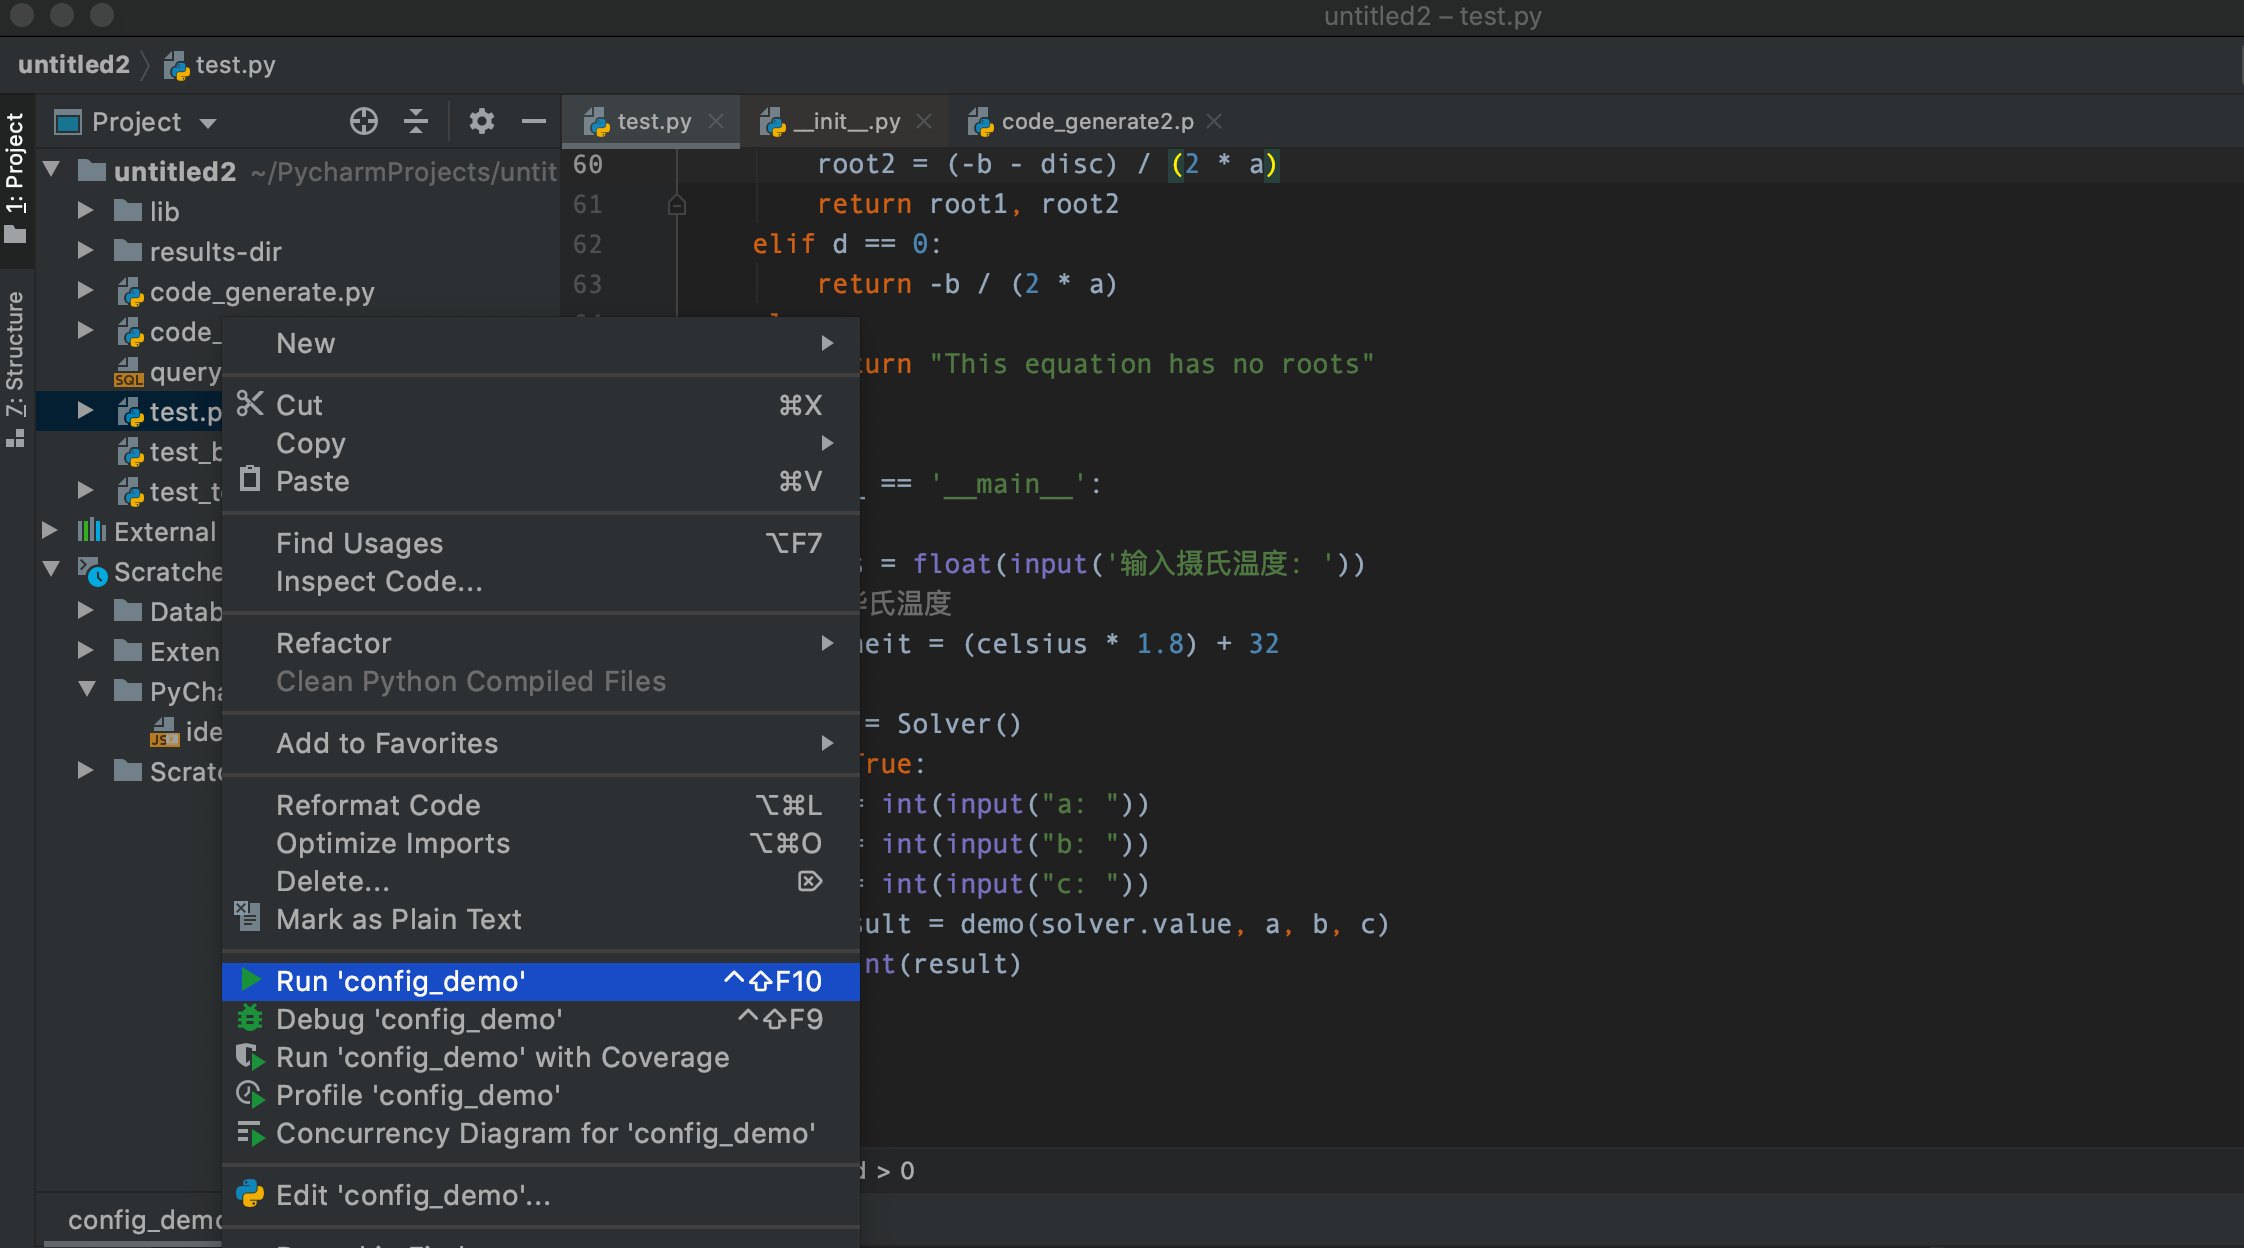Collapse all with the project toolbar icon

tap(416, 122)
